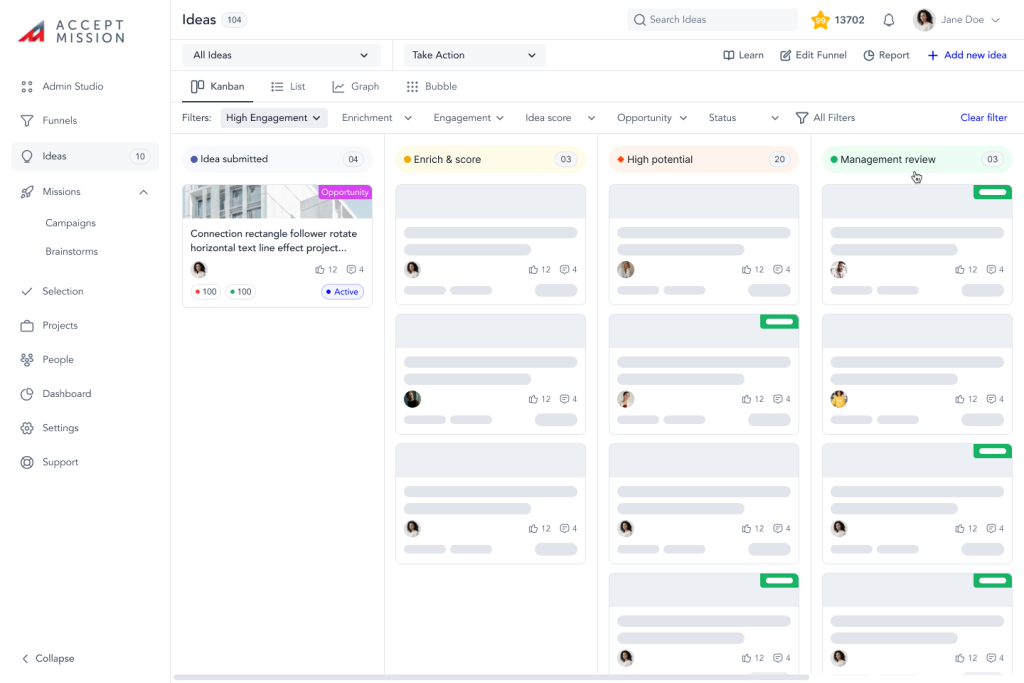Click the notification bell icon
This screenshot has height=683, width=1024.
tap(888, 20)
